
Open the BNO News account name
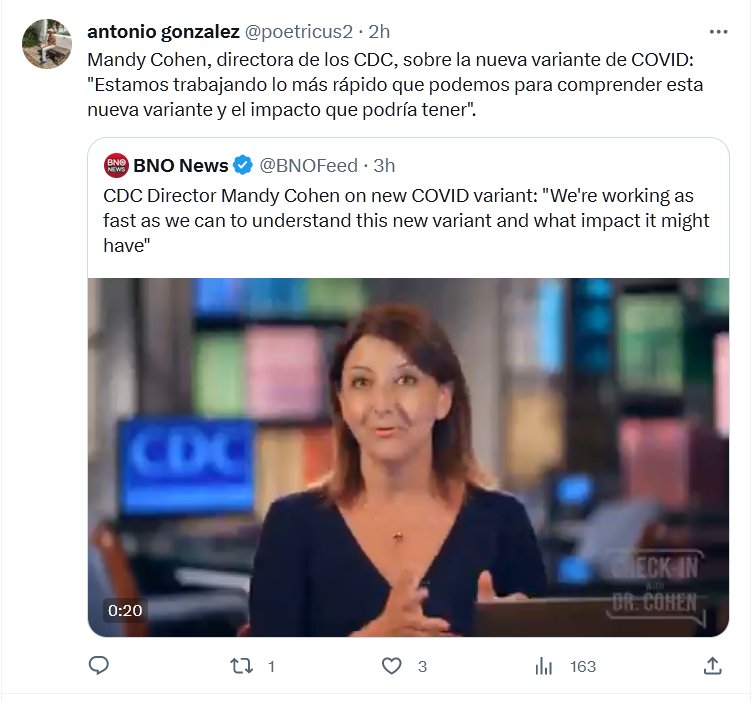(x=180, y=165)
